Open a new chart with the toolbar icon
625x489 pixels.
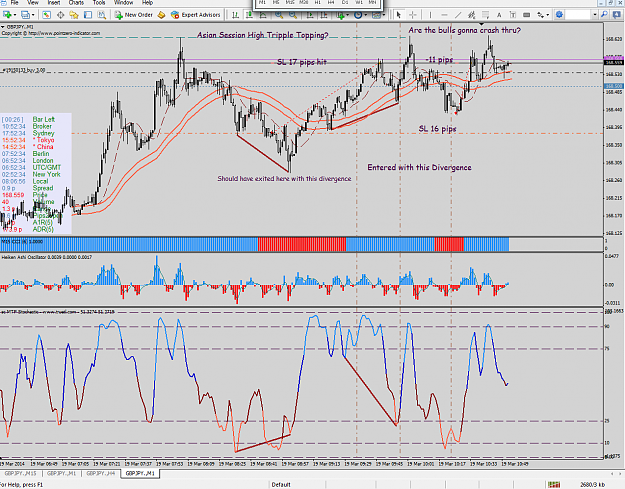(x=7, y=15)
